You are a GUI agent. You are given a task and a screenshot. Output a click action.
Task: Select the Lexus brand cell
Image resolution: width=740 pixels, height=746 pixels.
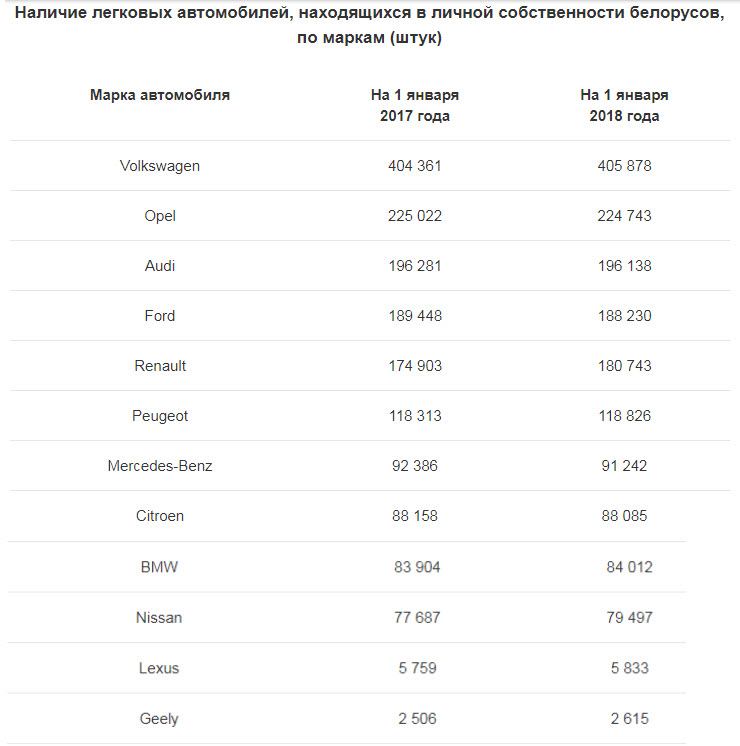pyautogui.click(x=159, y=668)
